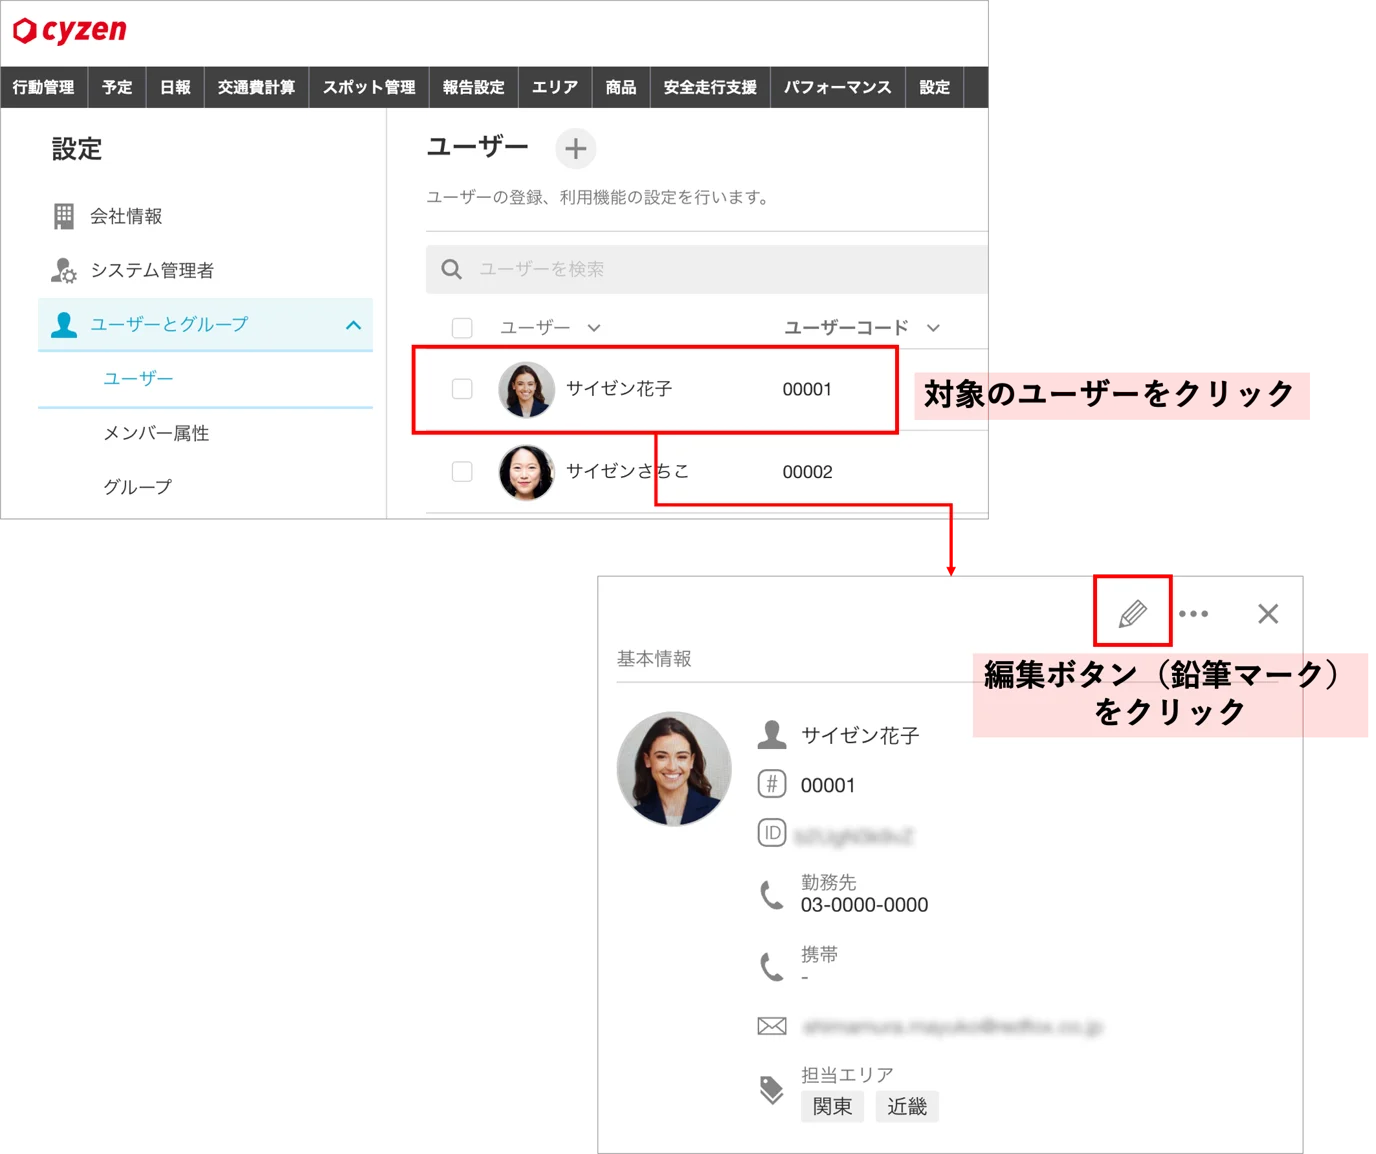This screenshot has height=1154, width=1376.
Task: Click the ユーザーを検索 search field
Action: [706, 269]
